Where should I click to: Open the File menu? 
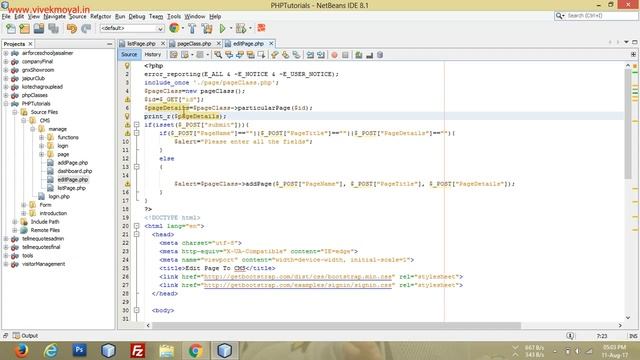click(x=6, y=16)
